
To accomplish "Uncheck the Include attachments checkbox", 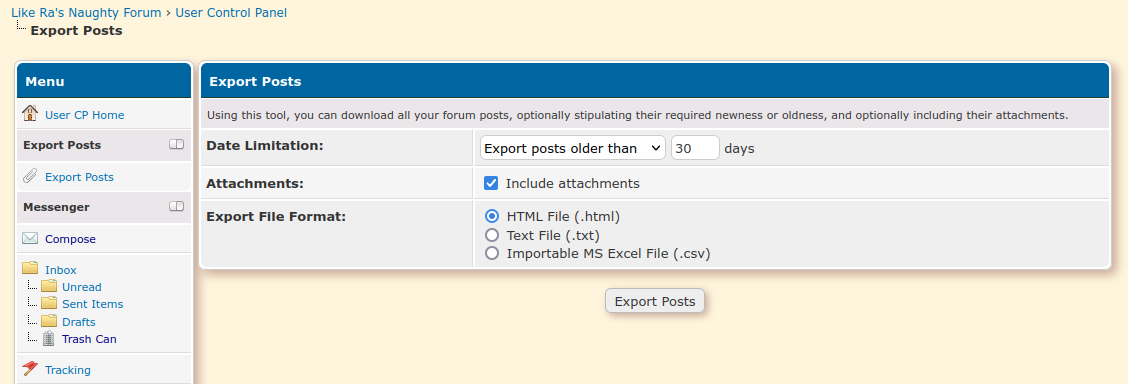I will click(491, 183).
